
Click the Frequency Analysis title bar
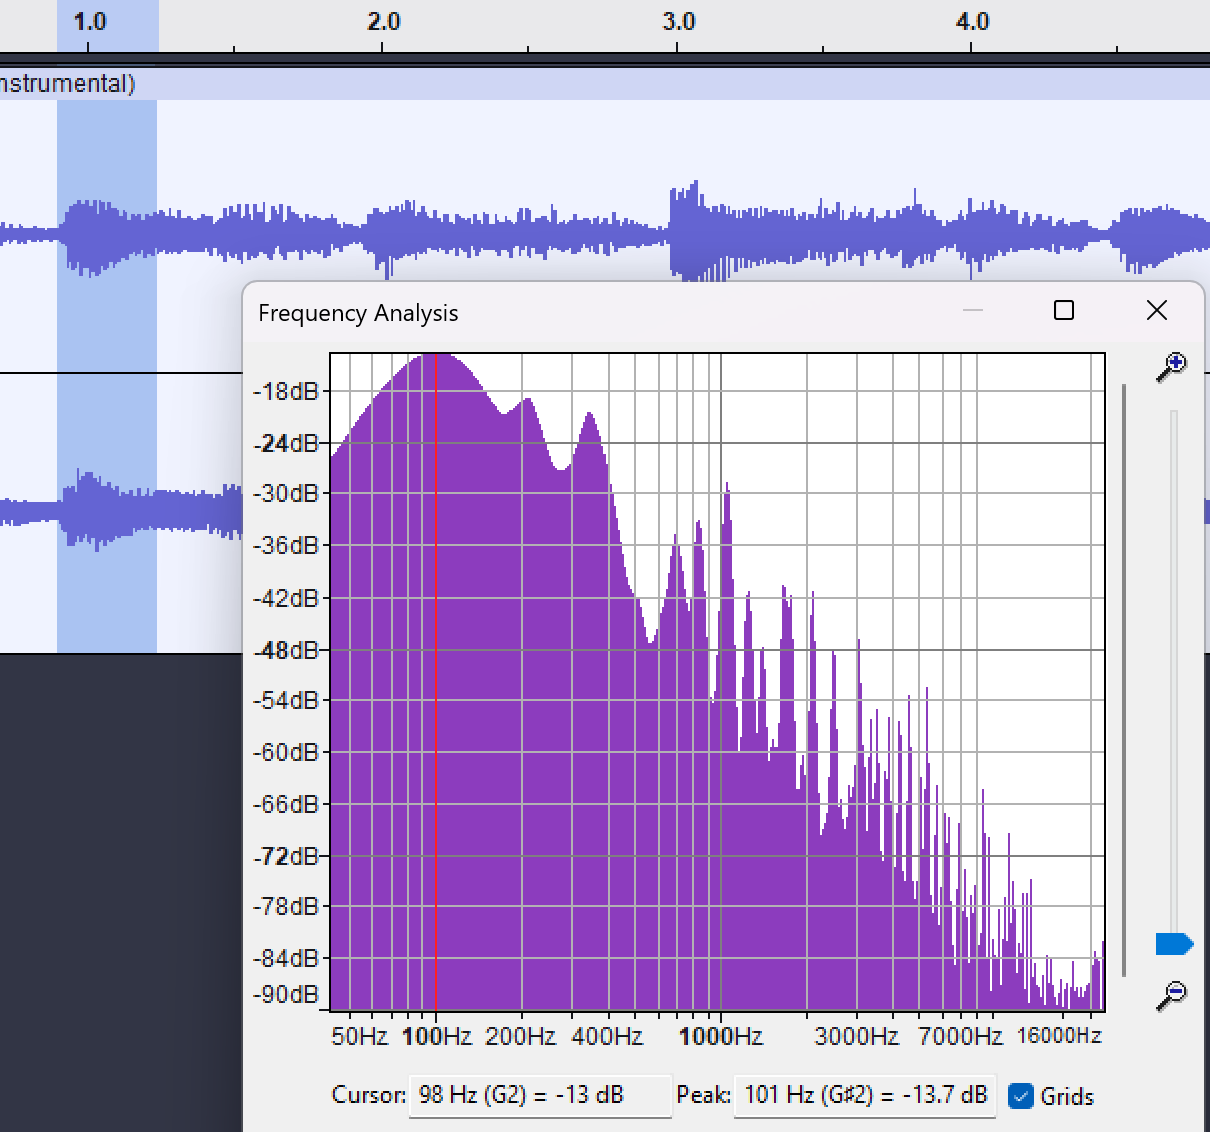pyautogui.click(x=600, y=313)
